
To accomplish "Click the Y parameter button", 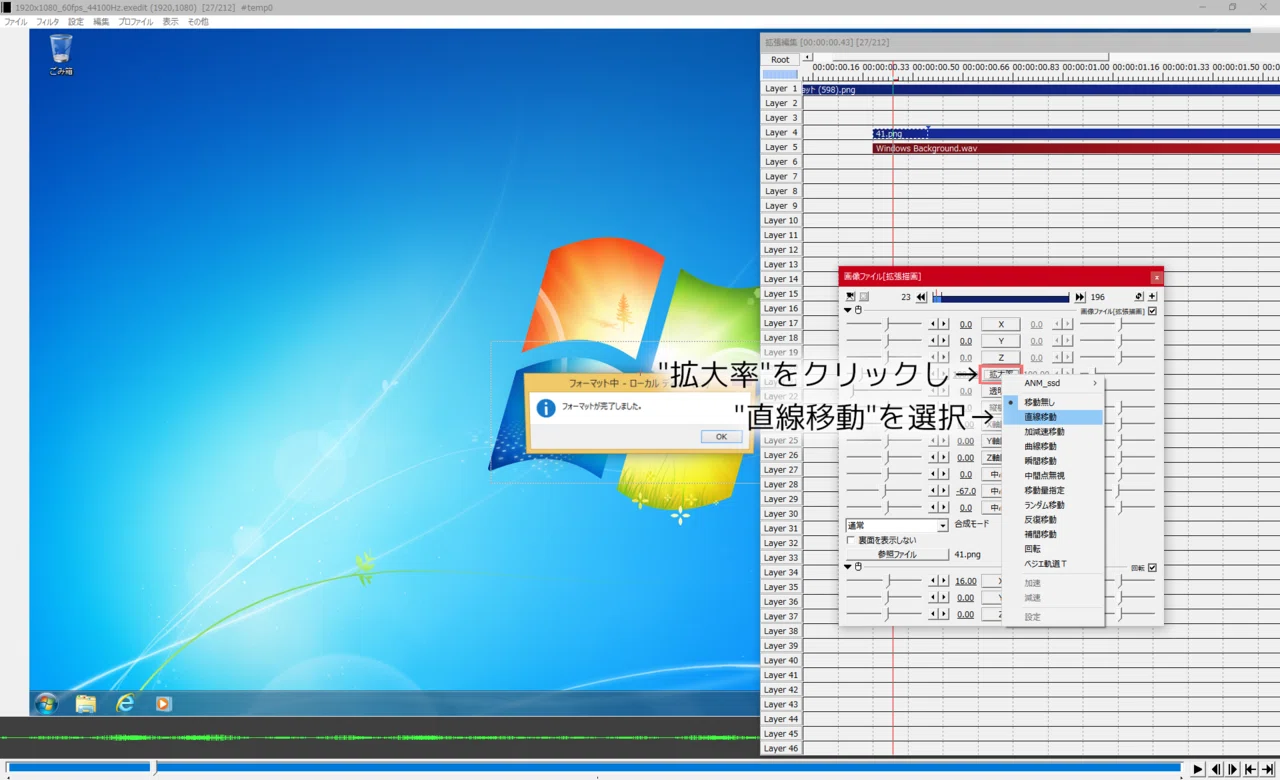I will pos(1001,341).
